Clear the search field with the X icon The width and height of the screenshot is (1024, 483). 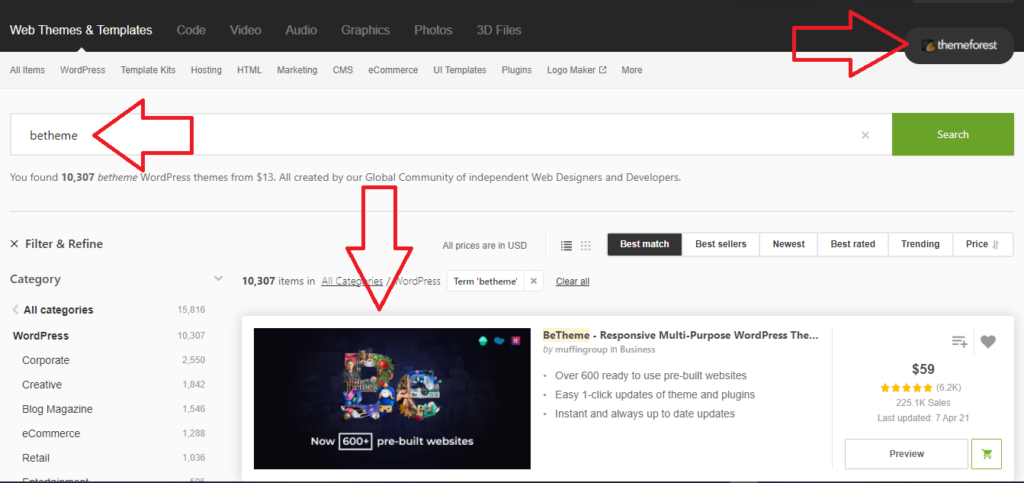pyautogui.click(x=865, y=135)
